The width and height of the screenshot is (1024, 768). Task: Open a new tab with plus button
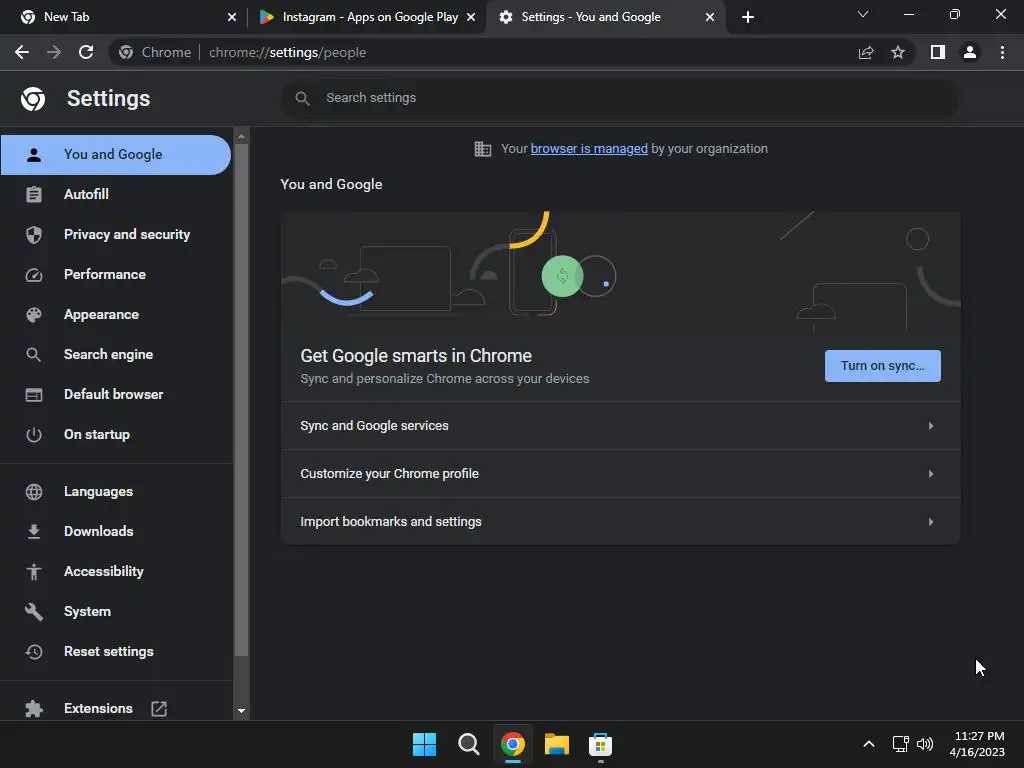click(x=748, y=17)
